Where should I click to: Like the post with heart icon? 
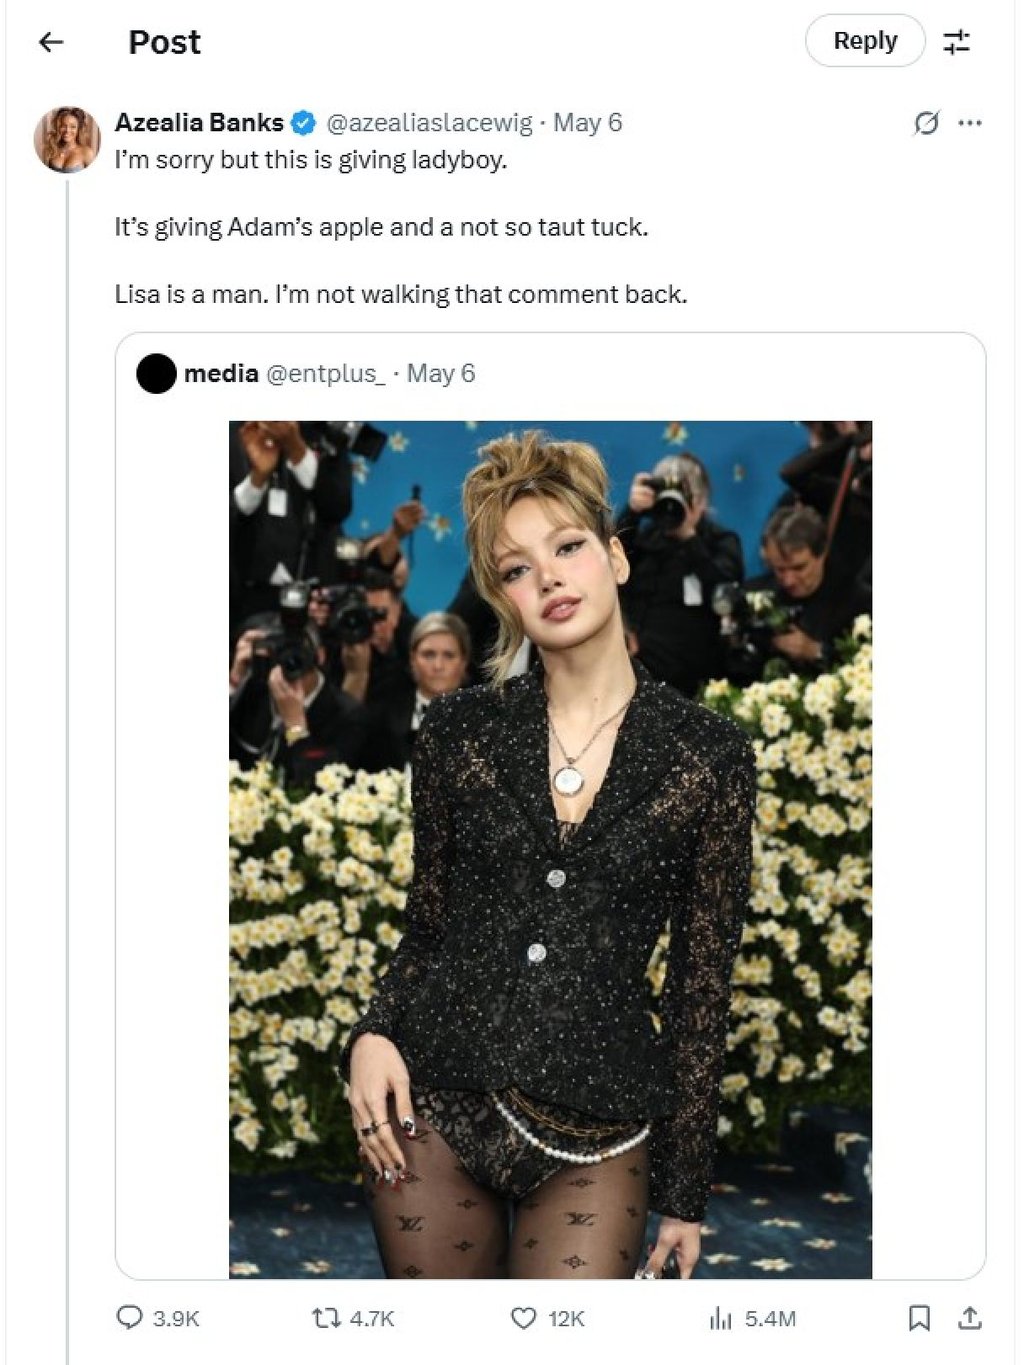524,1318
